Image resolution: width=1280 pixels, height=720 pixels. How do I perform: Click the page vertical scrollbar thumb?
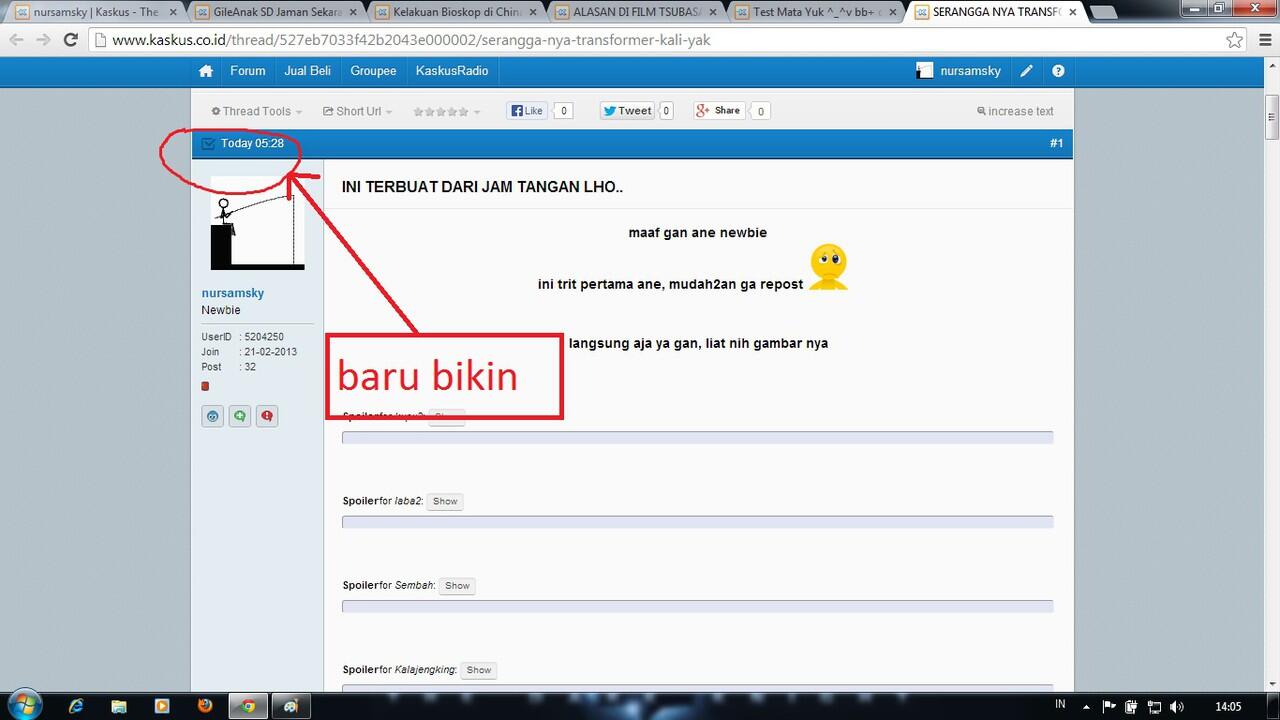pyautogui.click(x=1272, y=118)
